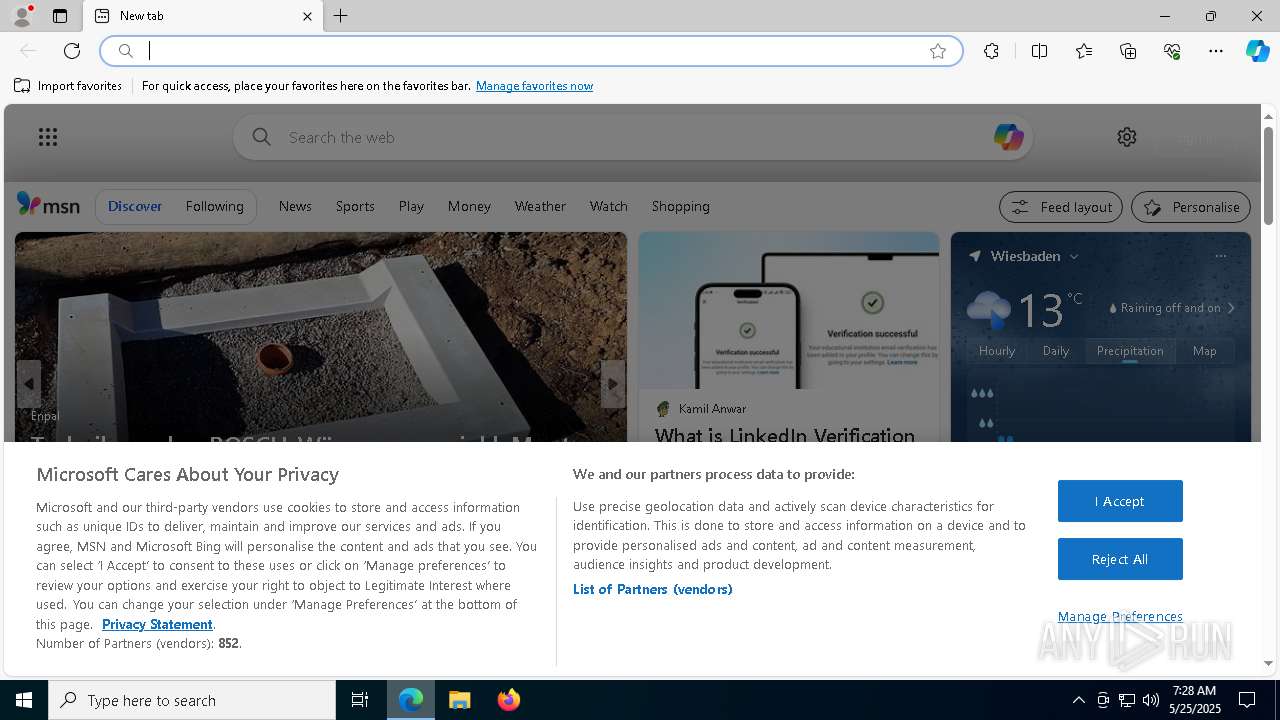The width and height of the screenshot is (1280, 720).
Task: Open the Sports section
Action: tap(355, 206)
